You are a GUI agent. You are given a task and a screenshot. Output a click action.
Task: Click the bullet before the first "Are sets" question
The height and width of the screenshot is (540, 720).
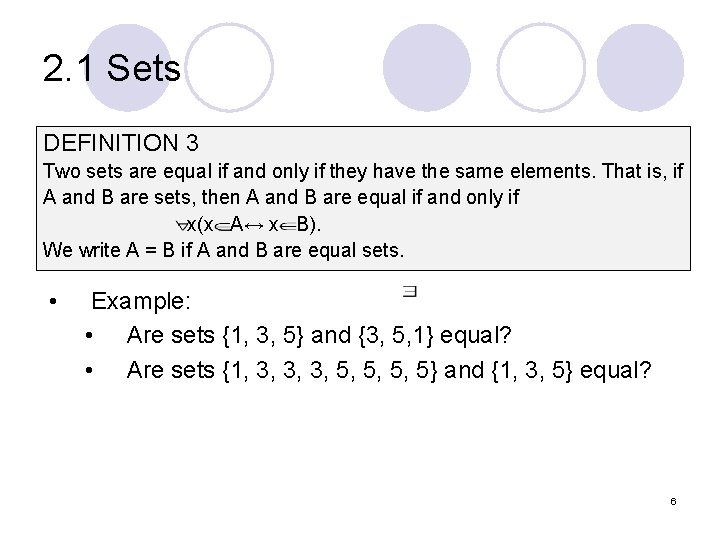tap(91, 336)
